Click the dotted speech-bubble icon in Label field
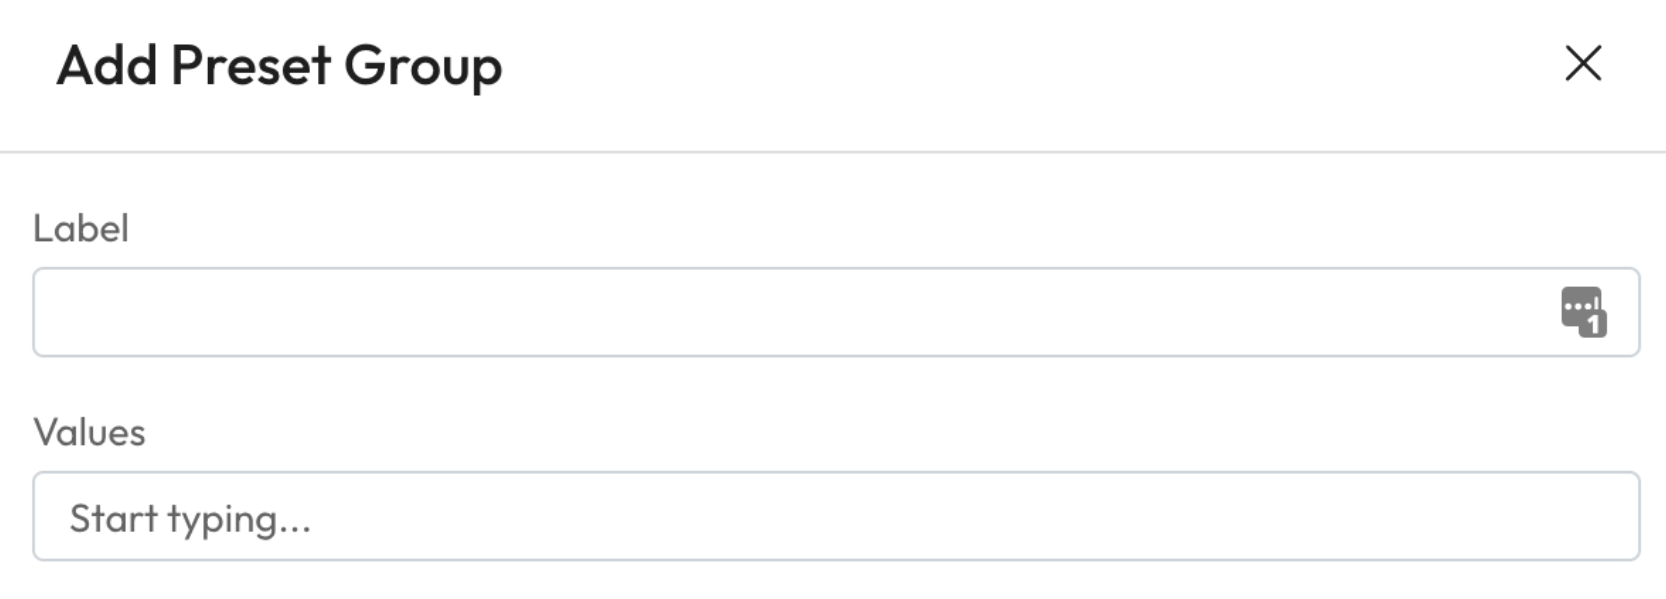This screenshot has height=599, width=1666. tap(1582, 310)
